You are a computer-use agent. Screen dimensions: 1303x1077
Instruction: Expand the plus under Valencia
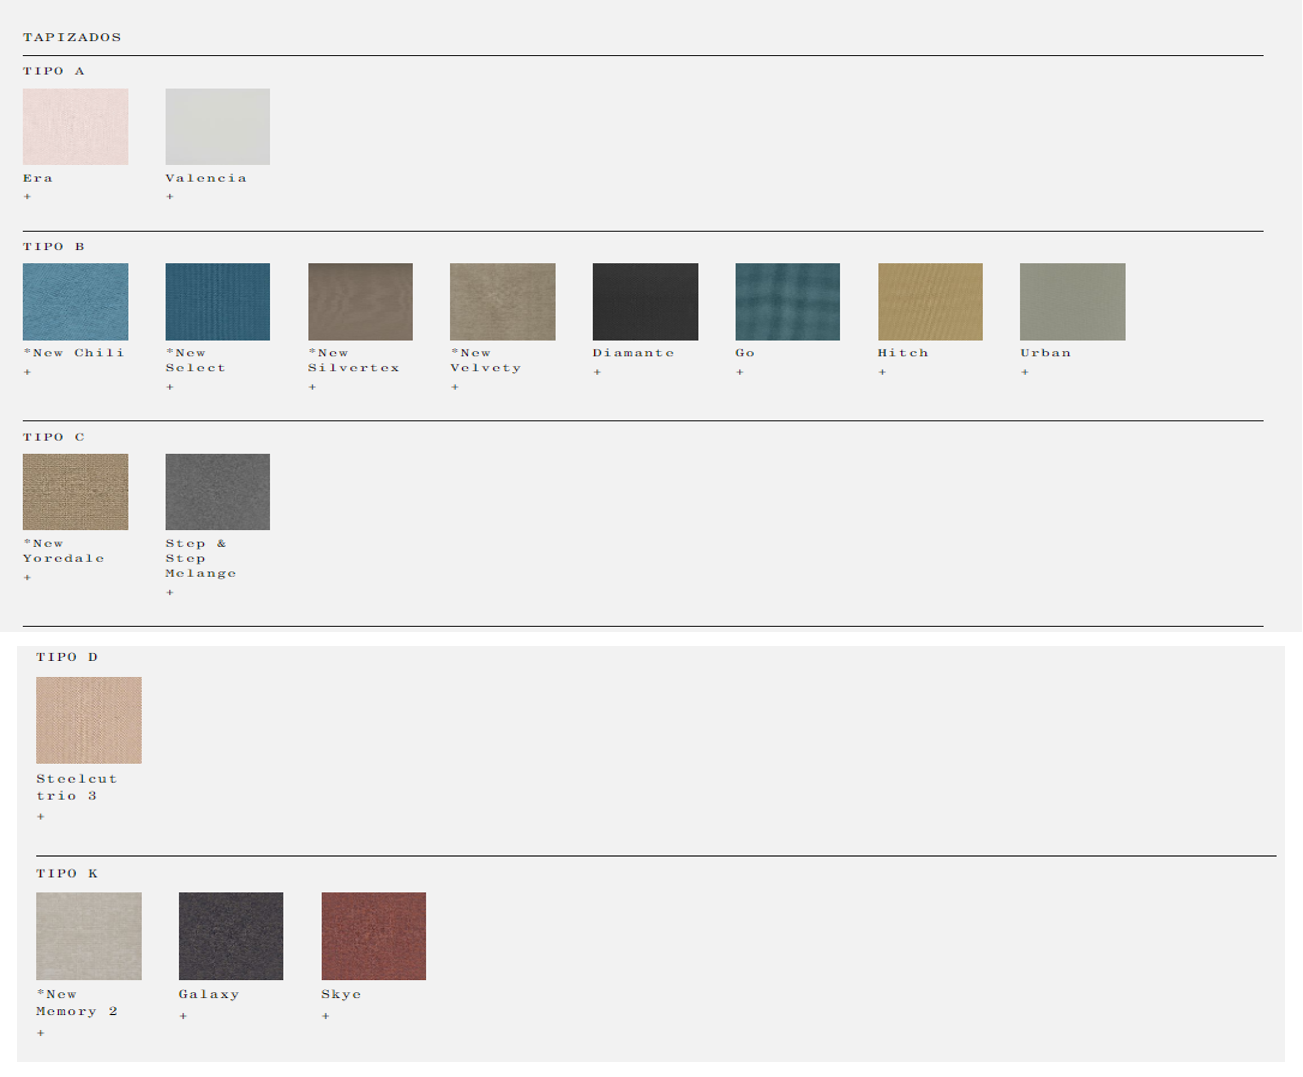(x=170, y=197)
